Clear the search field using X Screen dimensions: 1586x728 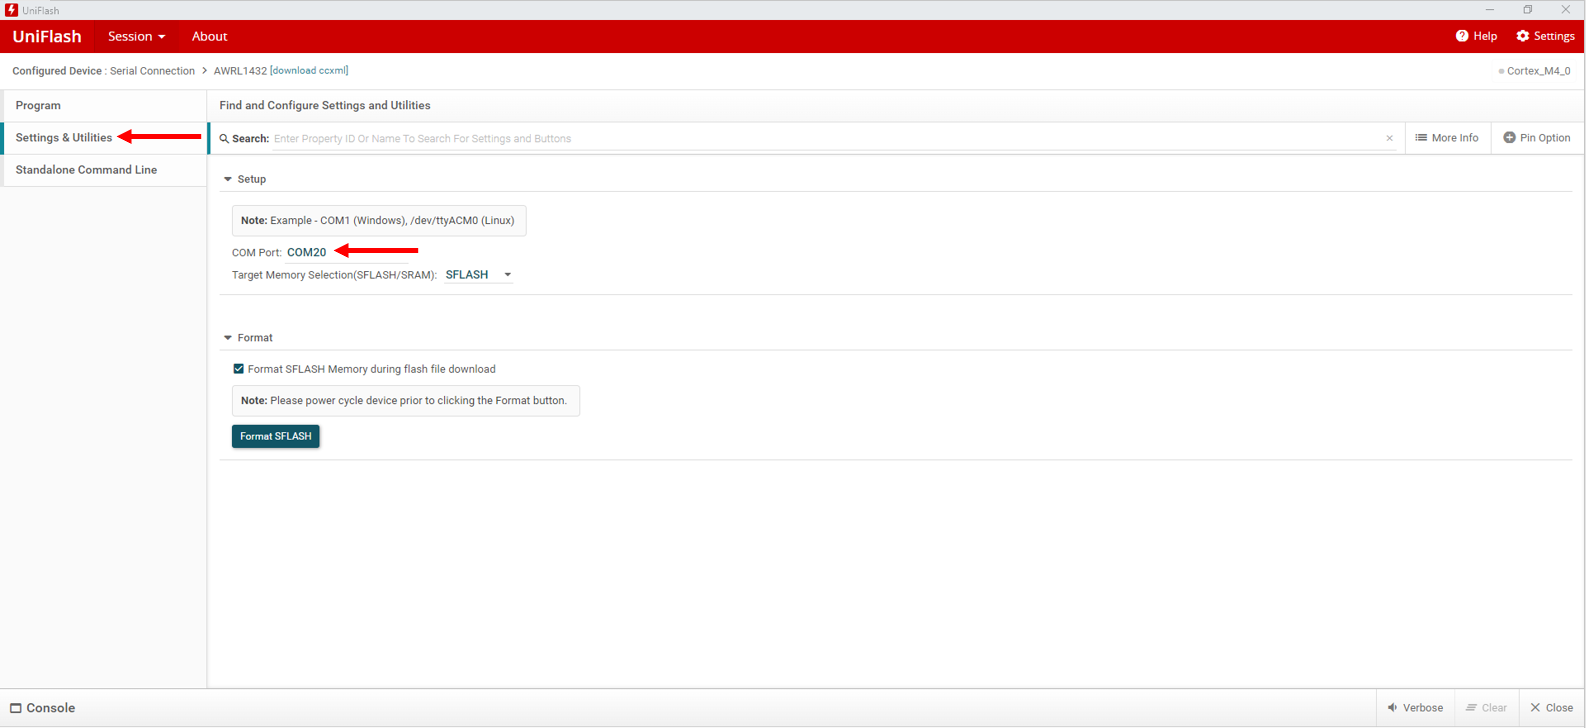(x=1389, y=139)
